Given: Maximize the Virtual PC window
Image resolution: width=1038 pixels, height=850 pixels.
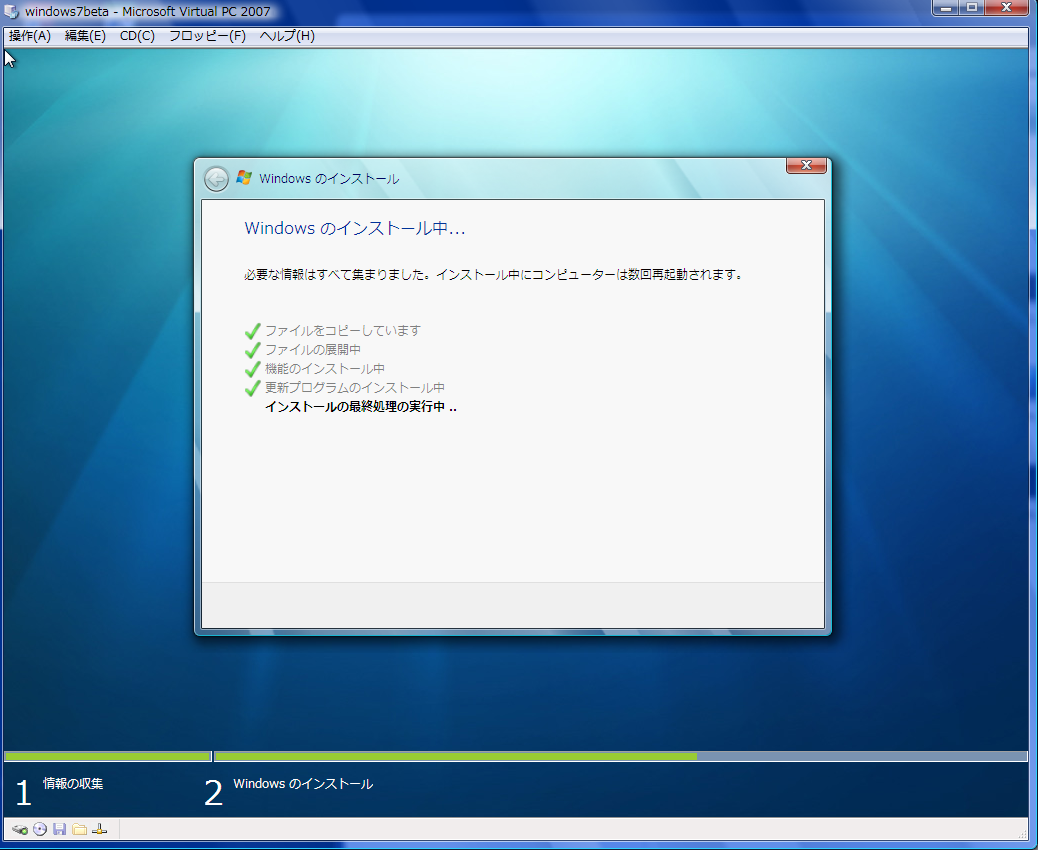Looking at the screenshot, I should pyautogui.click(x=971, y=8).
